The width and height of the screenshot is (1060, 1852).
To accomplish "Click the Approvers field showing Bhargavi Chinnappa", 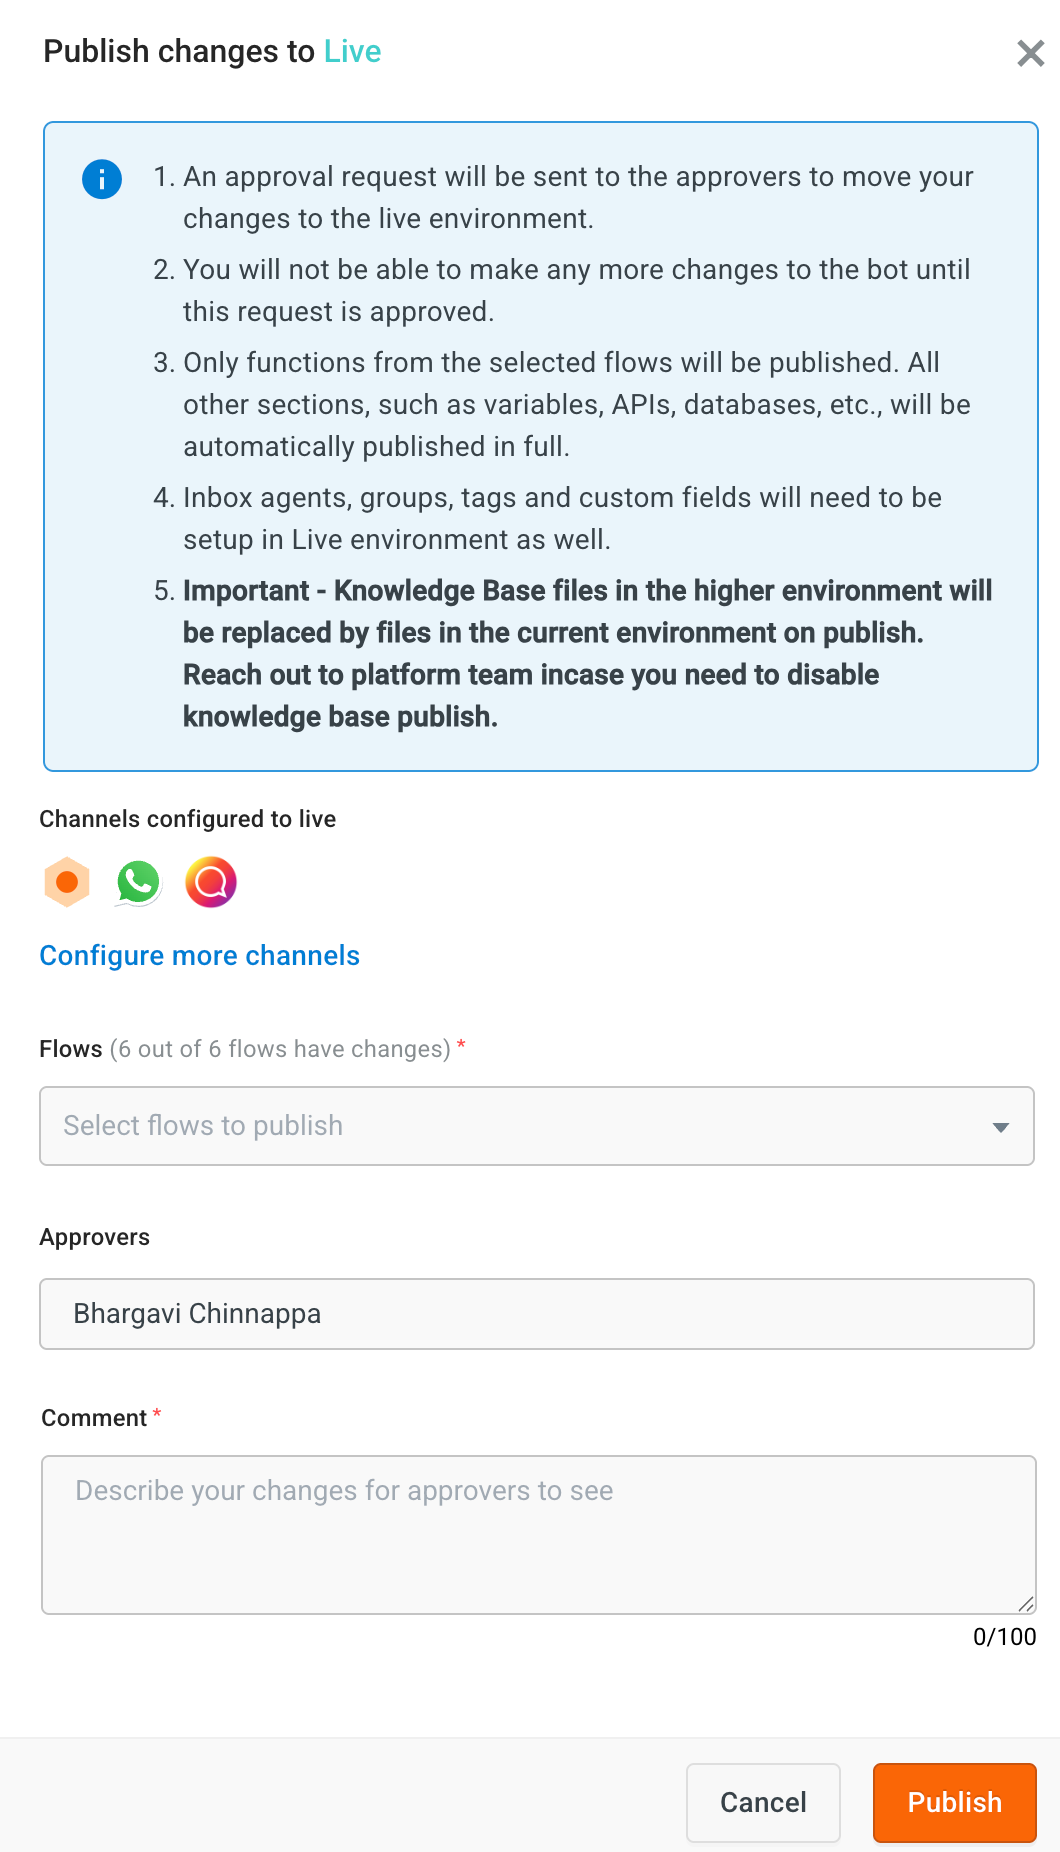I will tap(537, 1314).
